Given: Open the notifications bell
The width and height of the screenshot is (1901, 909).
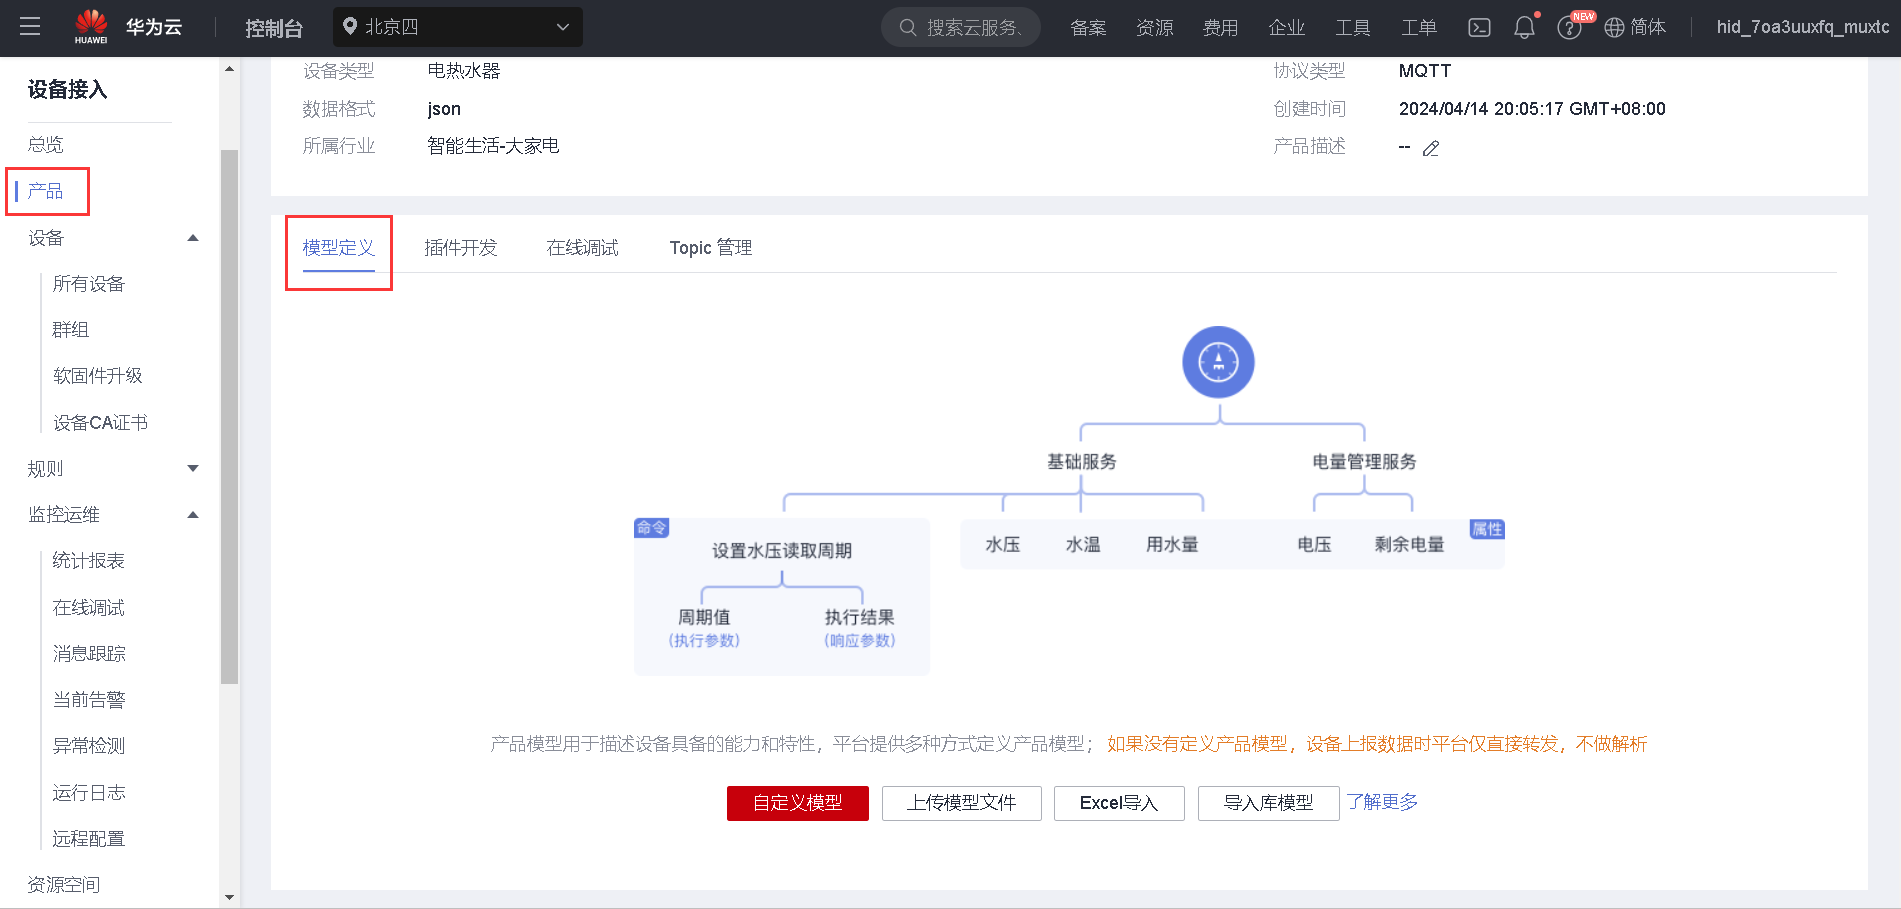Looking at the screenshot, I should tap(1524, 28).
